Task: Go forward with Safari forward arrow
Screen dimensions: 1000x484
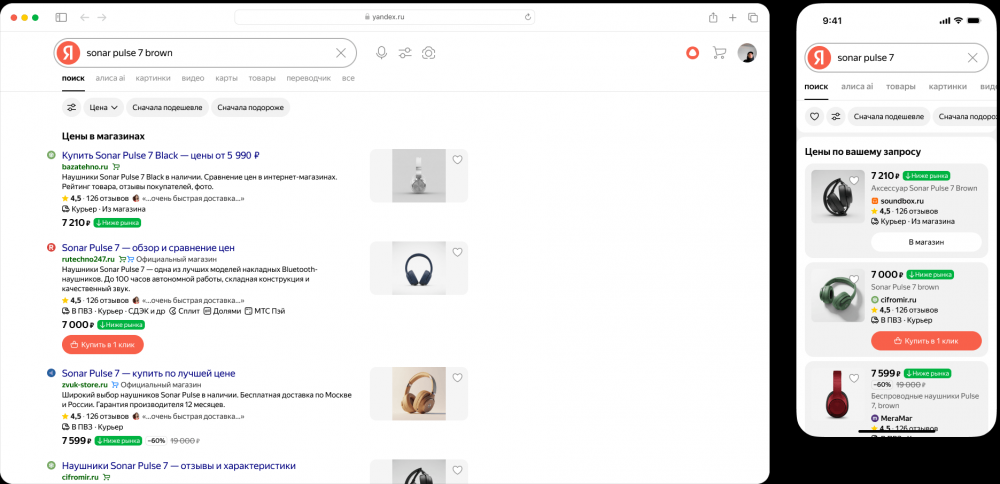Action: point(102,17)
